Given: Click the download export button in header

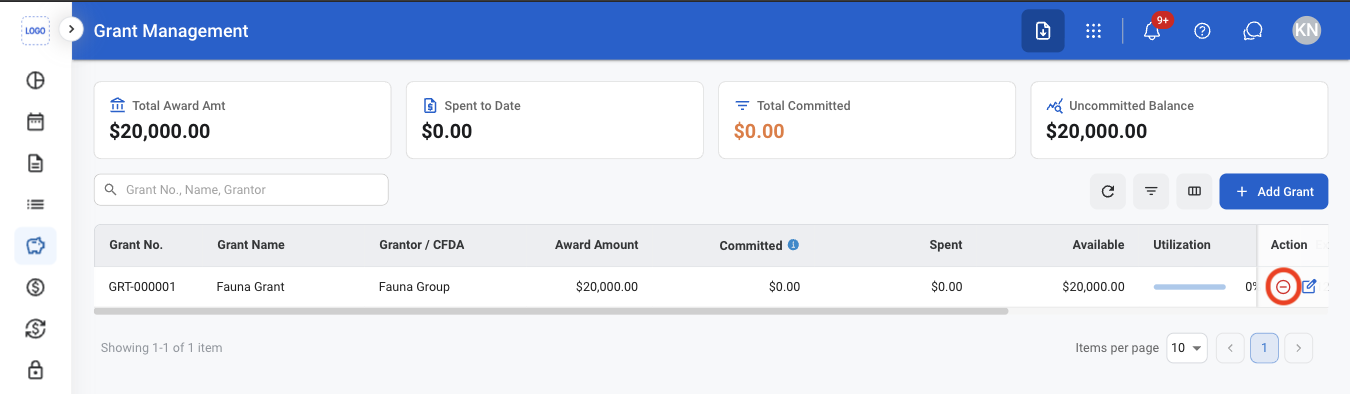Looking at the screenshot, I should pos(1043,31).
